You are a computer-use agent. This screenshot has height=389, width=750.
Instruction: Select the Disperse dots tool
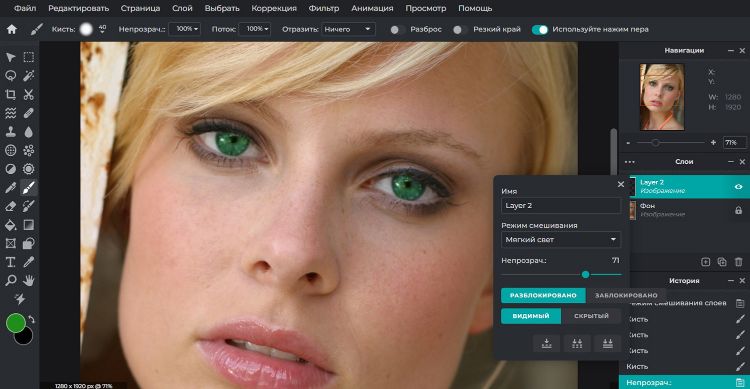pyautogui.click(x=29, y=150)
